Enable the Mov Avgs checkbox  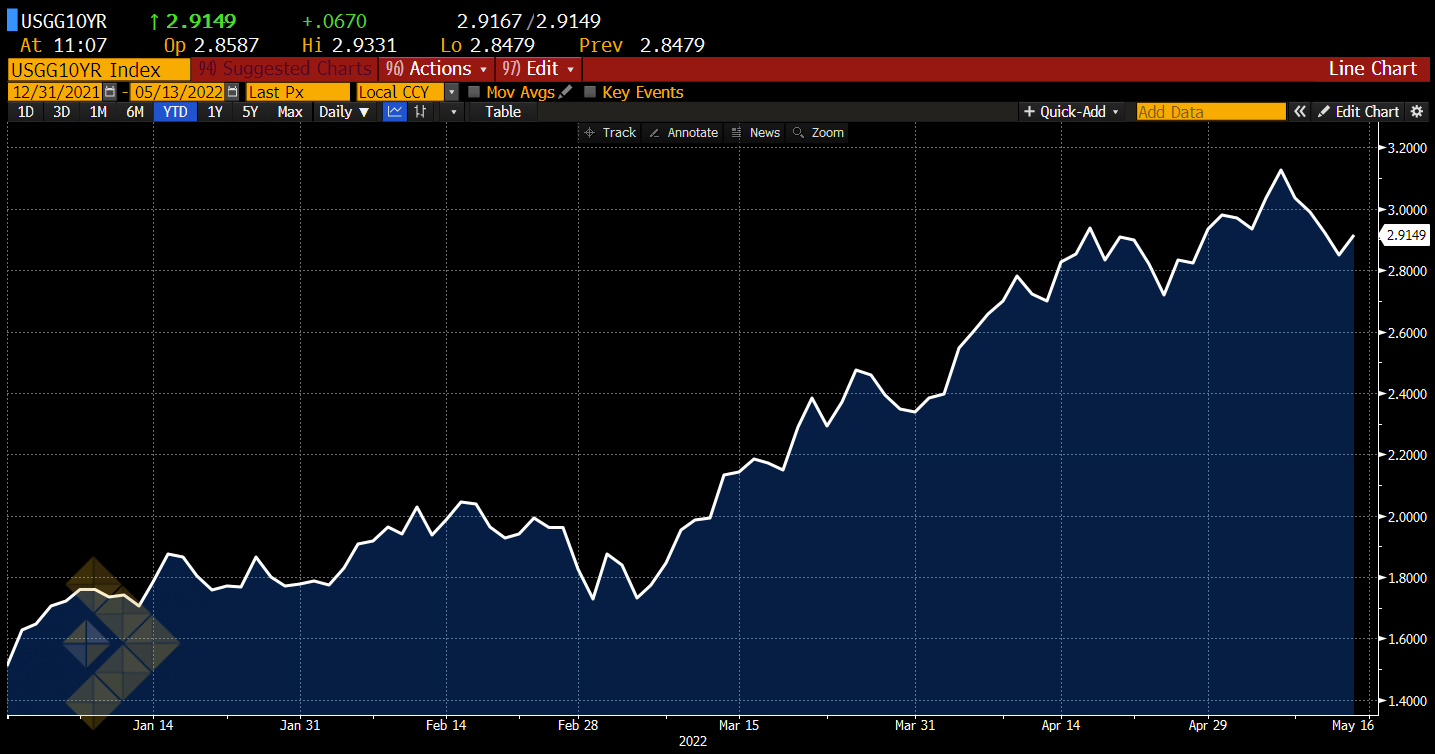coord(475,92)
